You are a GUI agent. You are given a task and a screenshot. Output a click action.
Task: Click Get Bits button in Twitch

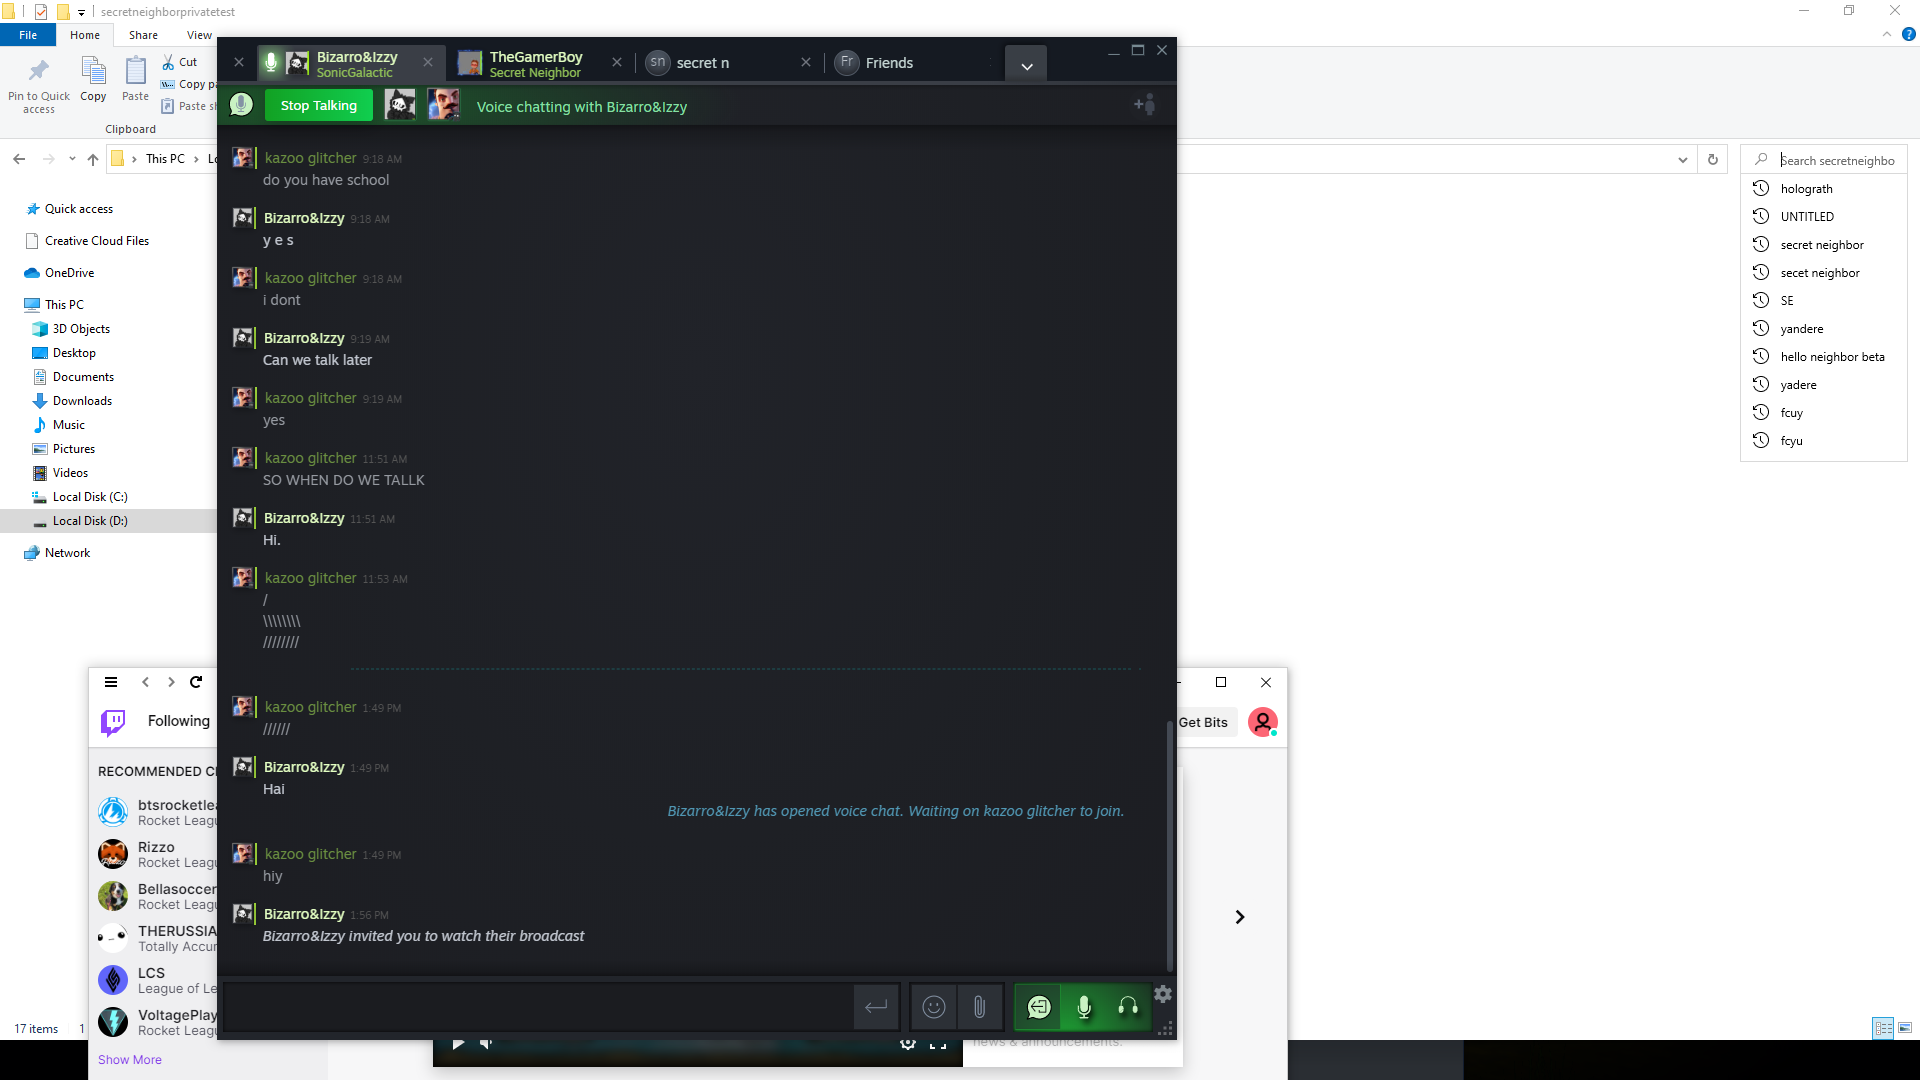(1203, 722)
